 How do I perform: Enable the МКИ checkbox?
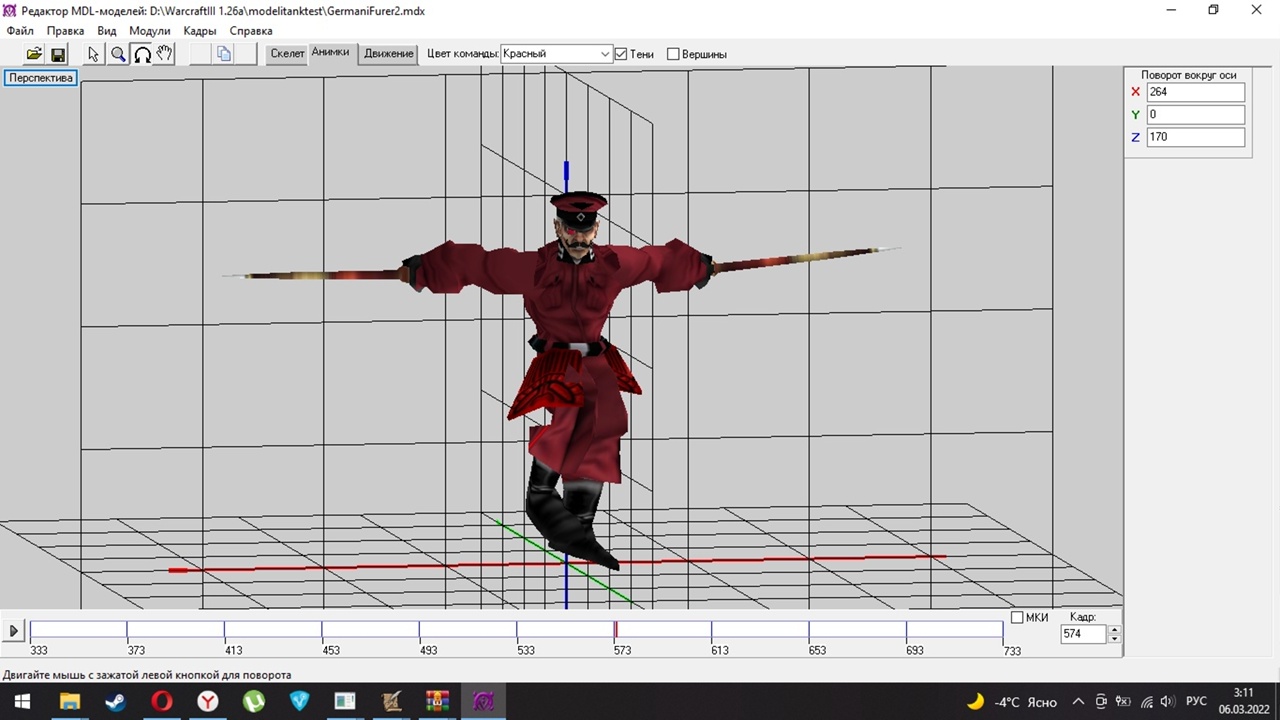(1017, 618)
